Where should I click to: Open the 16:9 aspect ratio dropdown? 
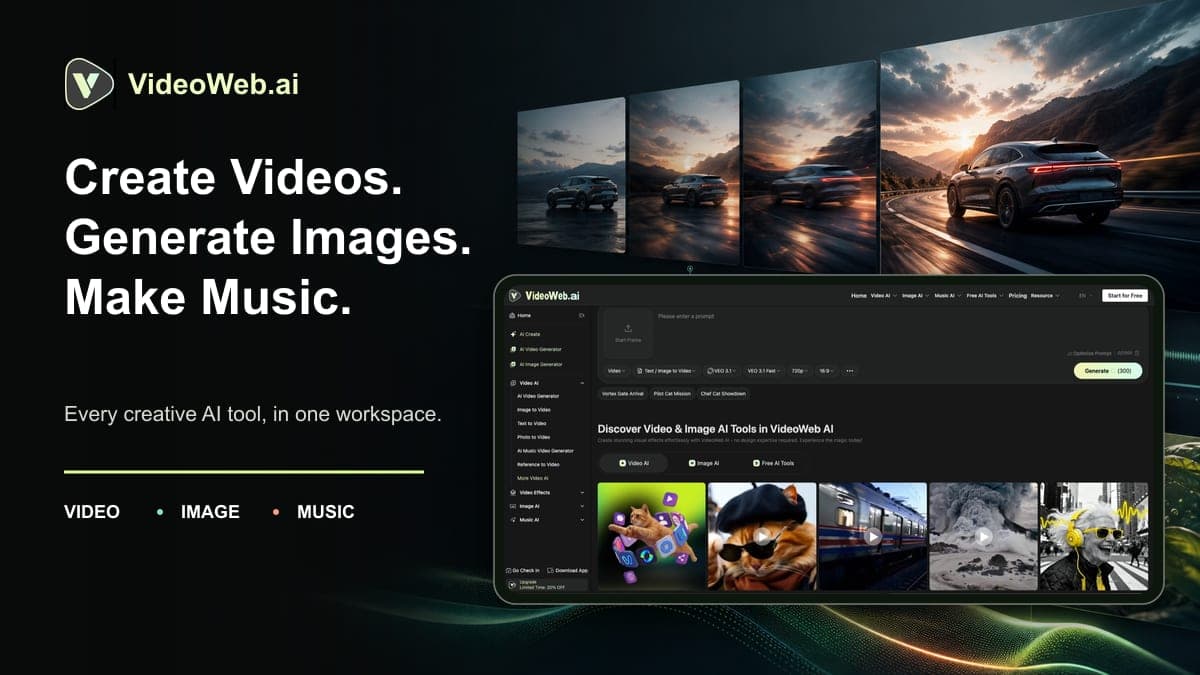point(827,370)
